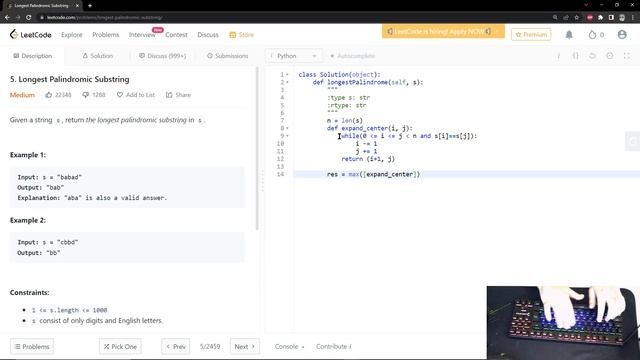Image resolution: width=640 pixels, height=360 pixels.
Task: Click the editor info icon
Action: [558, 56]
